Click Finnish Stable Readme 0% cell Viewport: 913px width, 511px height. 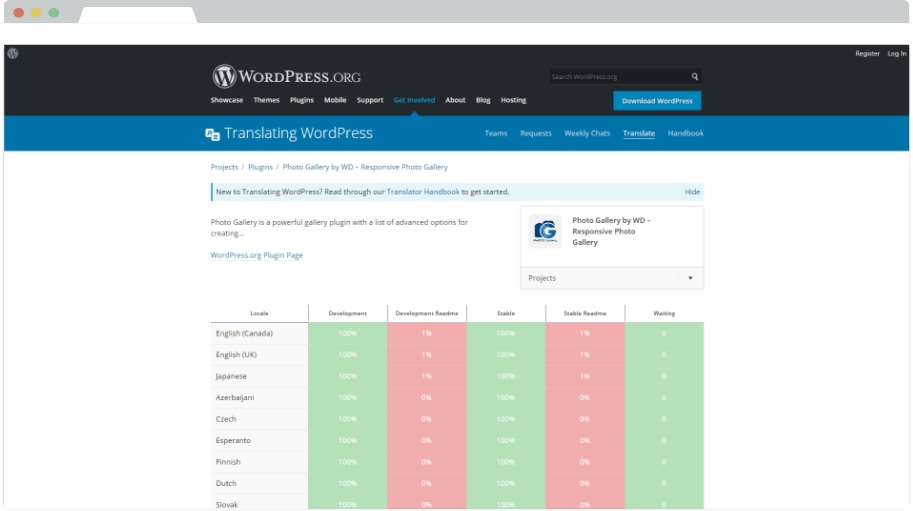pyautogui.click(x=585, y=462)
